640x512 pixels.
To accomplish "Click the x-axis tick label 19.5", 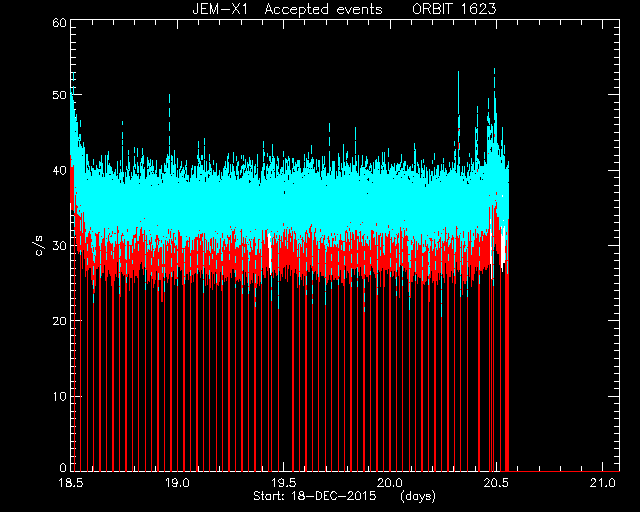I will click(x=284, y=483).
